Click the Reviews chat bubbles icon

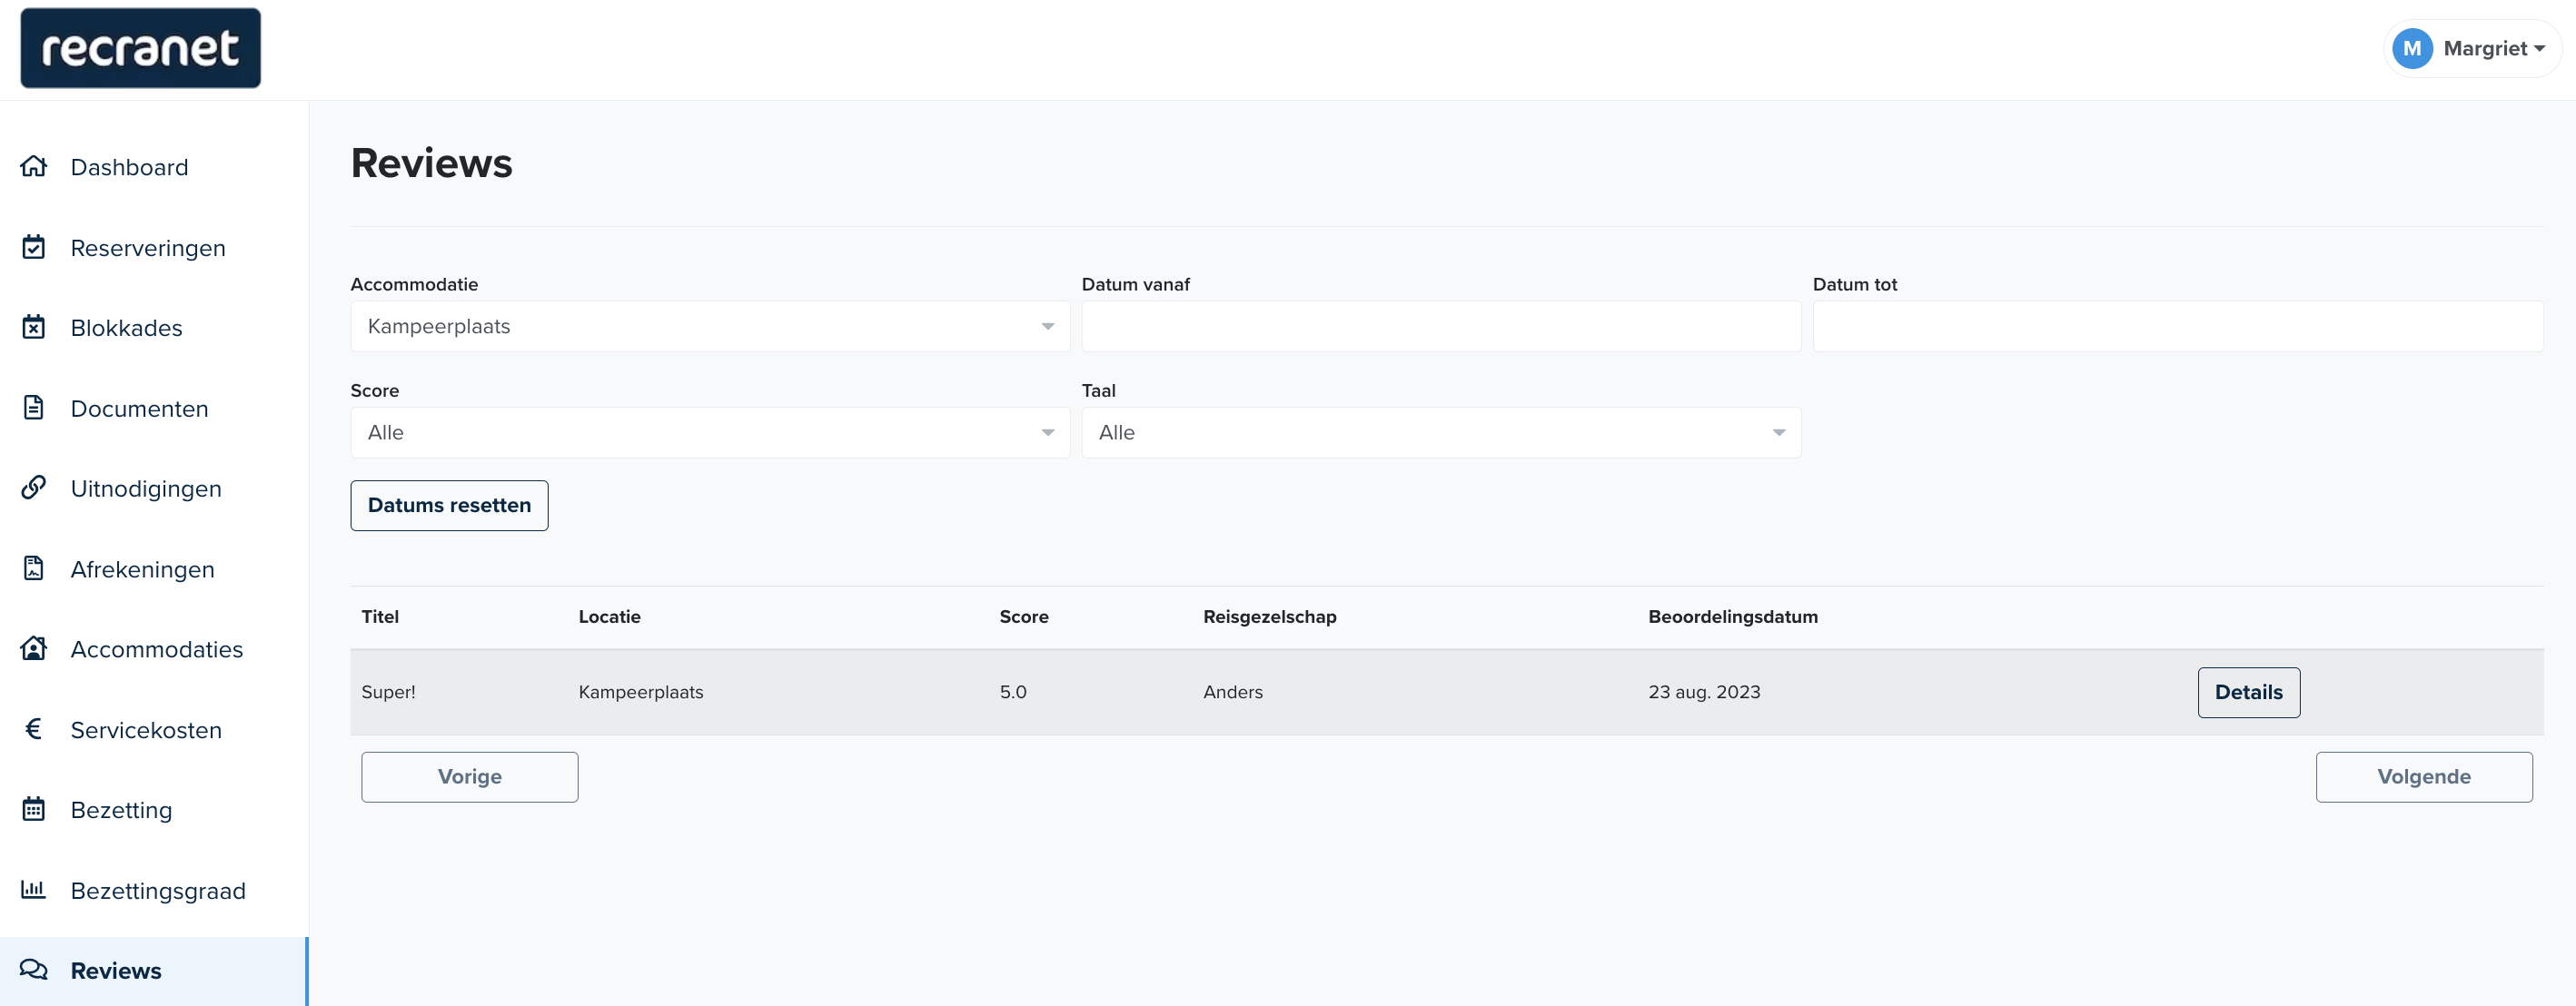pyautogui.click(x=34, y=970)
